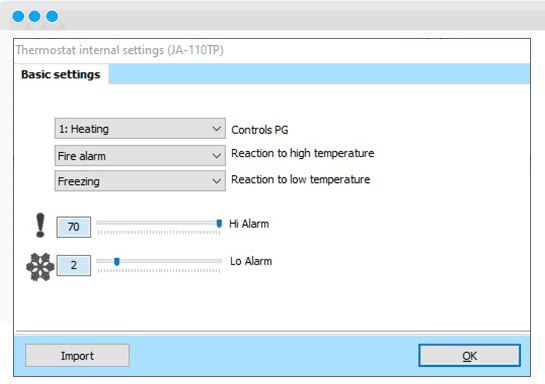545x384 pixels.
Task: Expand the Freezing dropdown arrow
Action: coord(216,181)
